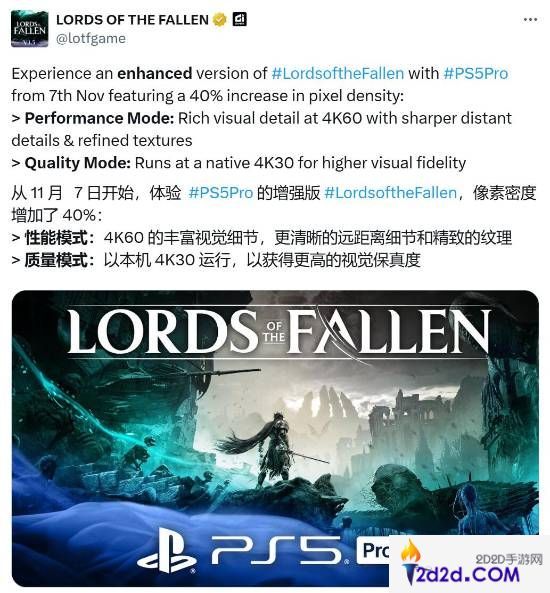Follow the #PS5Pro hashtag in the Chinese translation

(221, 193)
